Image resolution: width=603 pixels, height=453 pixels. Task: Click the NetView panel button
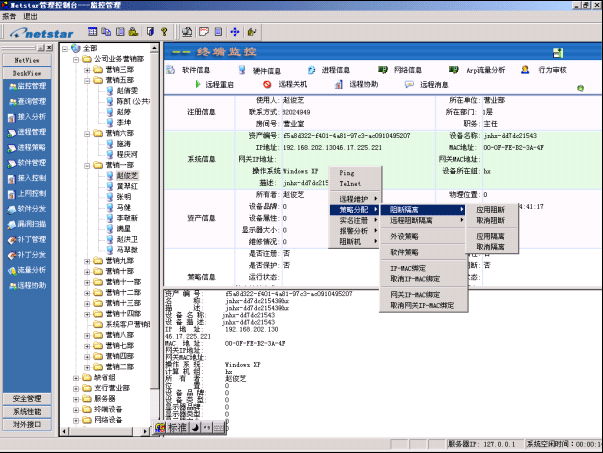(27, 60)
